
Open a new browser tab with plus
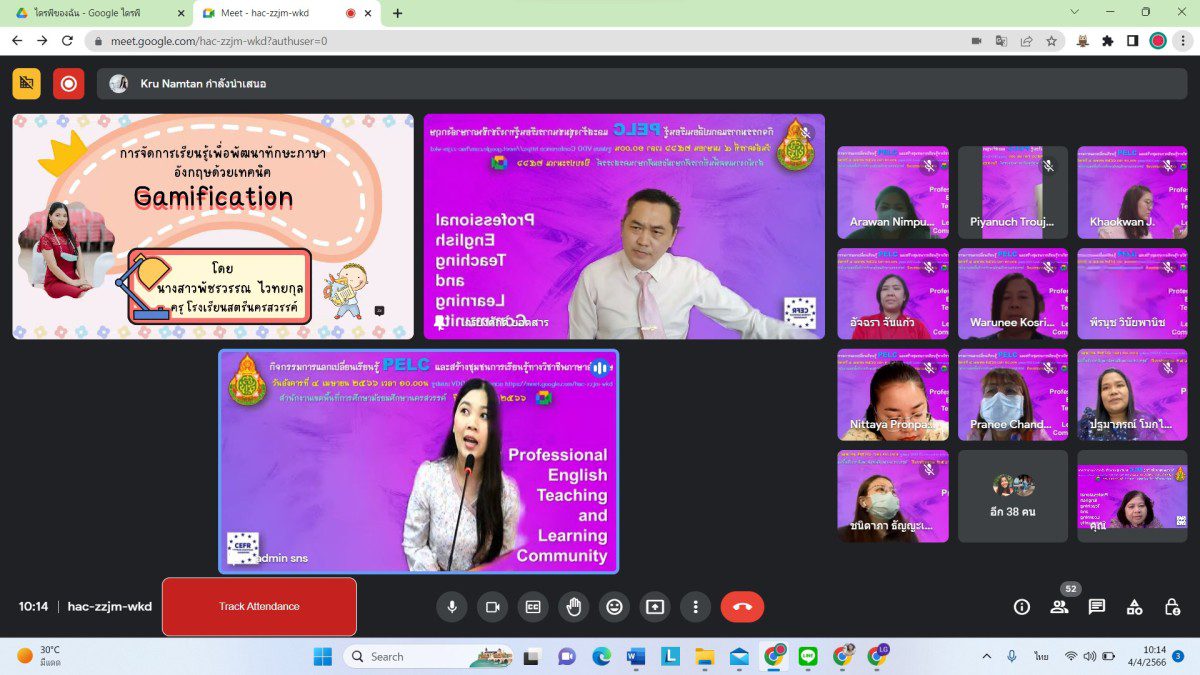pos(398,13)
